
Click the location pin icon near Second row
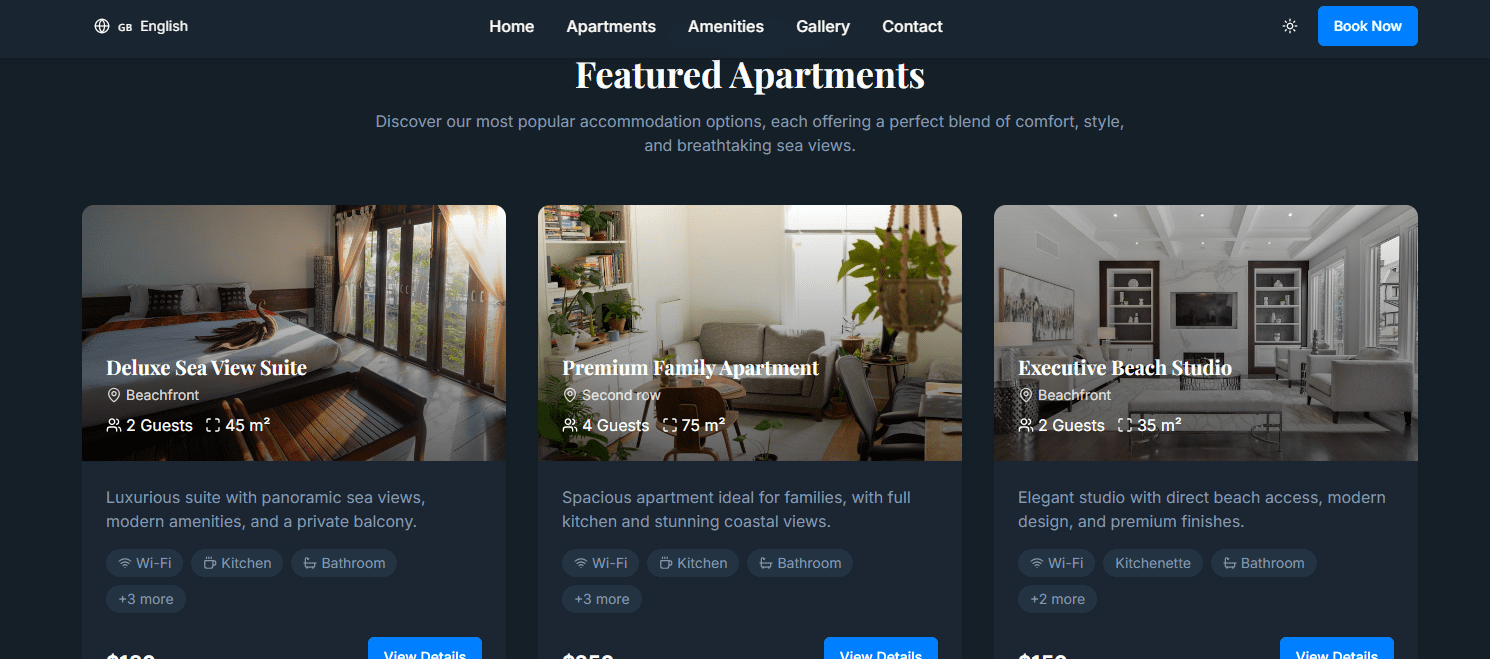[x=570, y=395]
